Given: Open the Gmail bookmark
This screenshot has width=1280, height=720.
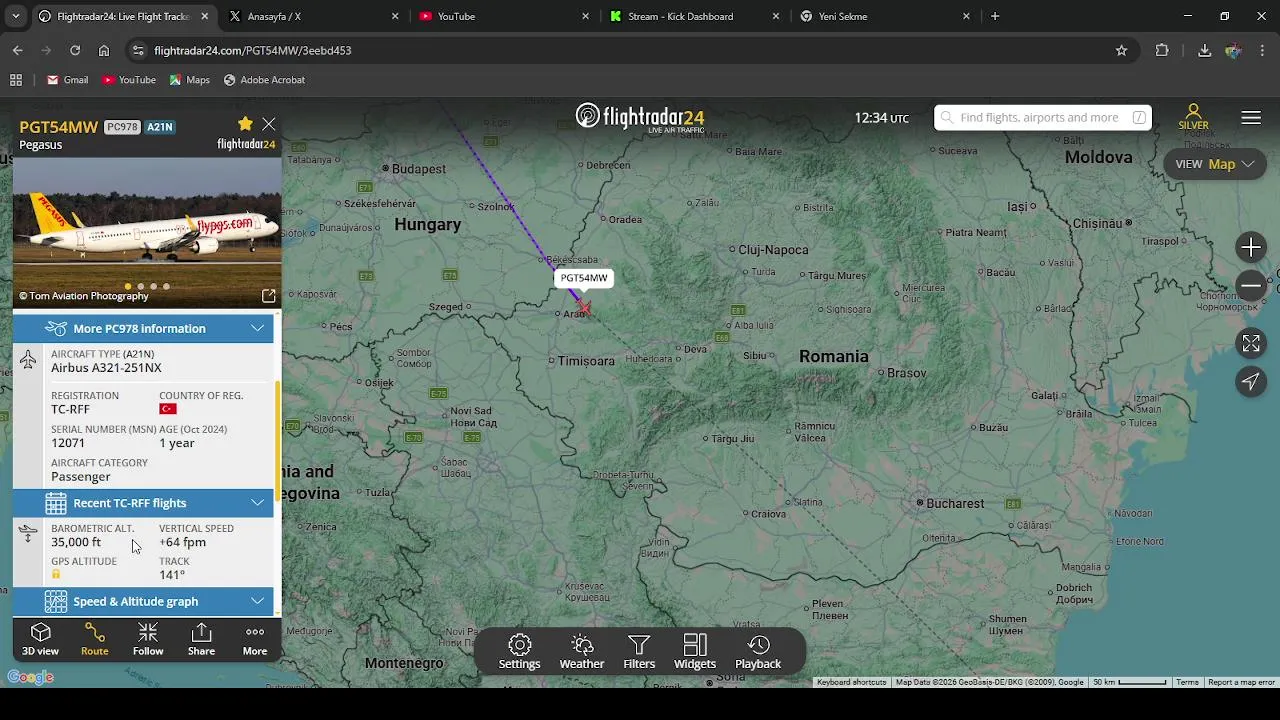Looking at the screenshot, I should tap(67, 80).
